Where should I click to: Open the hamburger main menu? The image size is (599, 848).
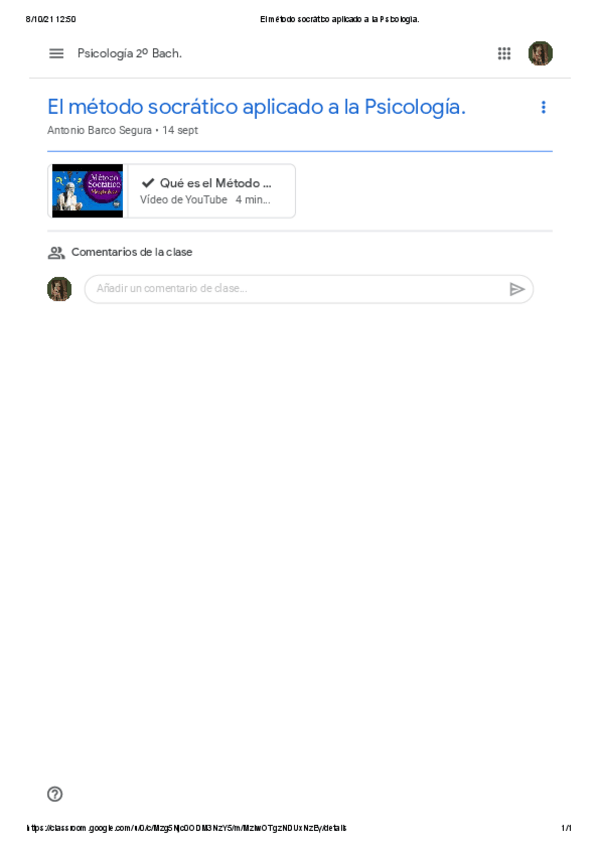[x=56, y=54]
